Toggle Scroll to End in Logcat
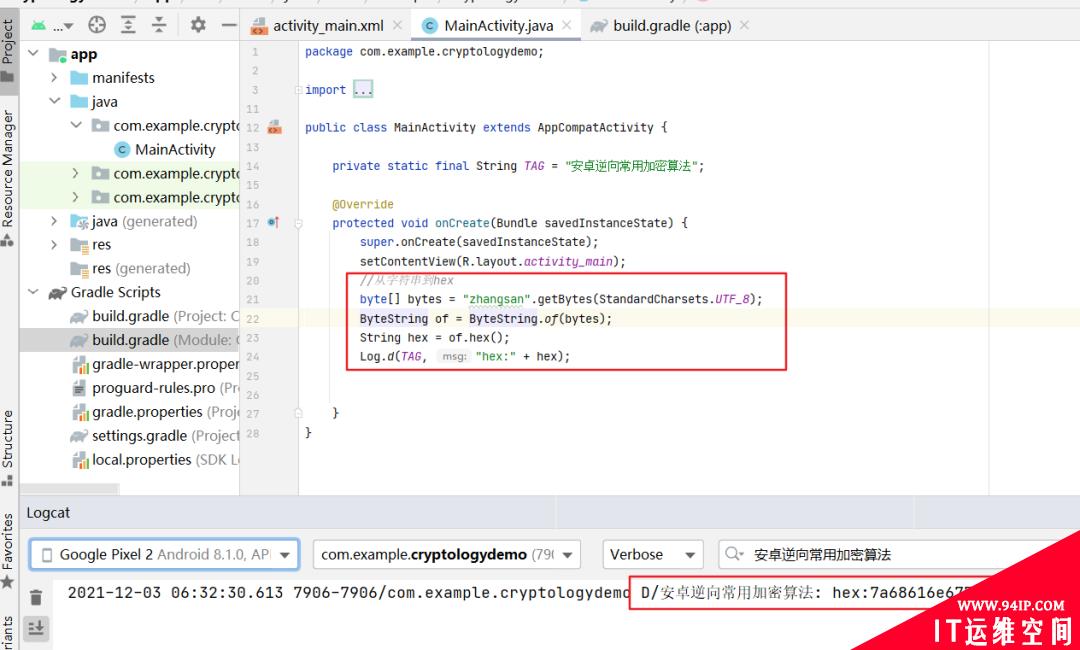This screenshot has width=1080, height=650. [x=37, y=627]
